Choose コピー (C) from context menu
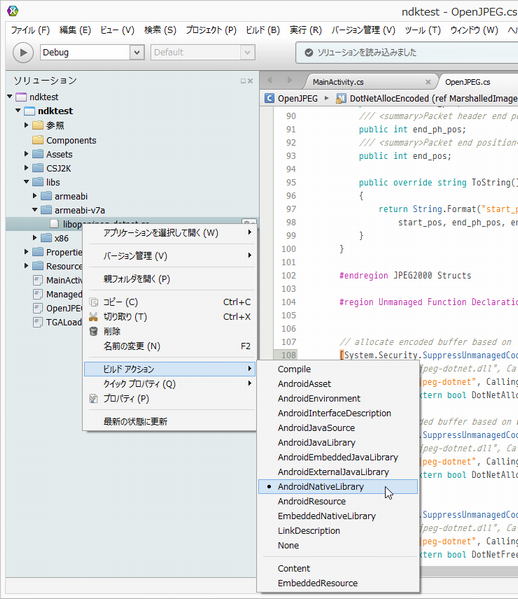This screenshot has width=518, height=599. (x=170, y=302)
